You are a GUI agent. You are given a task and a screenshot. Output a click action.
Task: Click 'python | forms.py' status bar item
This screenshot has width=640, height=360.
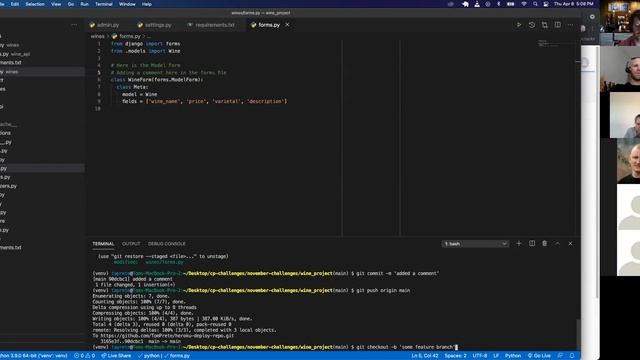click(164, 356)
